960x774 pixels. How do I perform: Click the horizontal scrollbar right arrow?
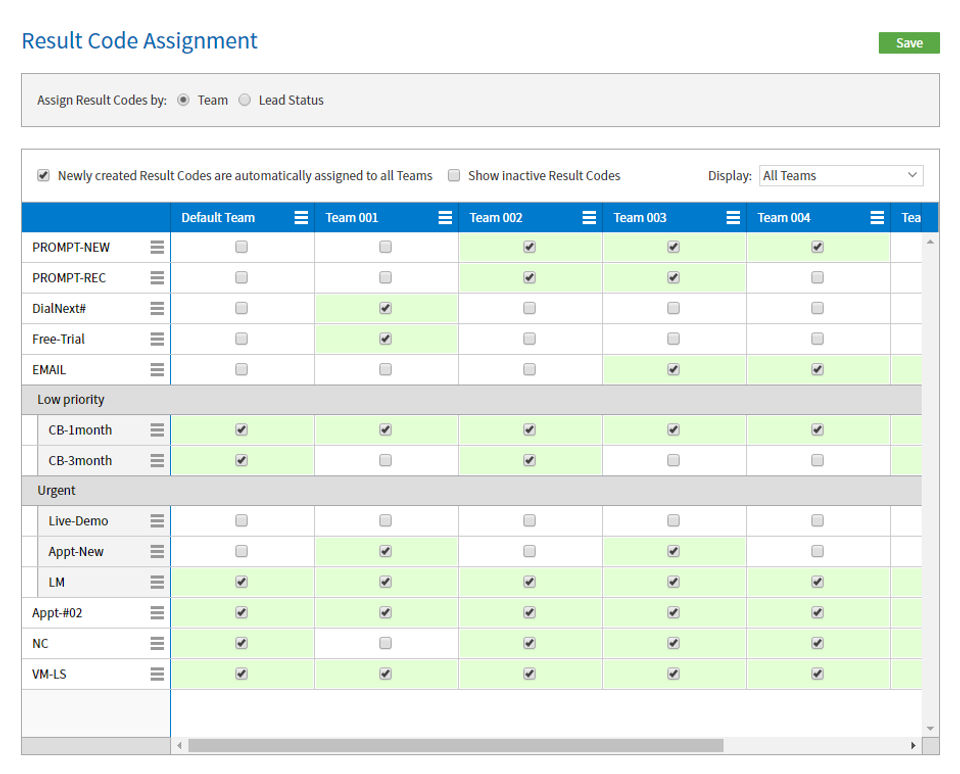(913, 746)
